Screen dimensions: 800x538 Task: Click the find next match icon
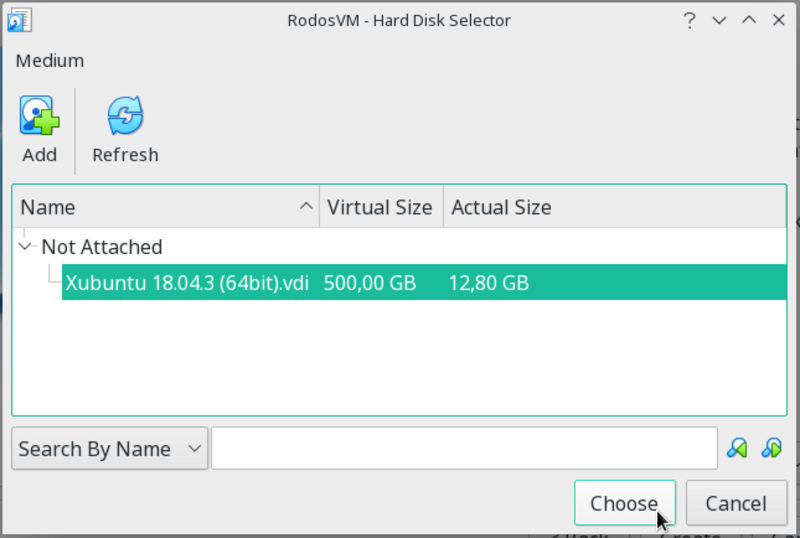pyautogui.click(x=771, y=448)
